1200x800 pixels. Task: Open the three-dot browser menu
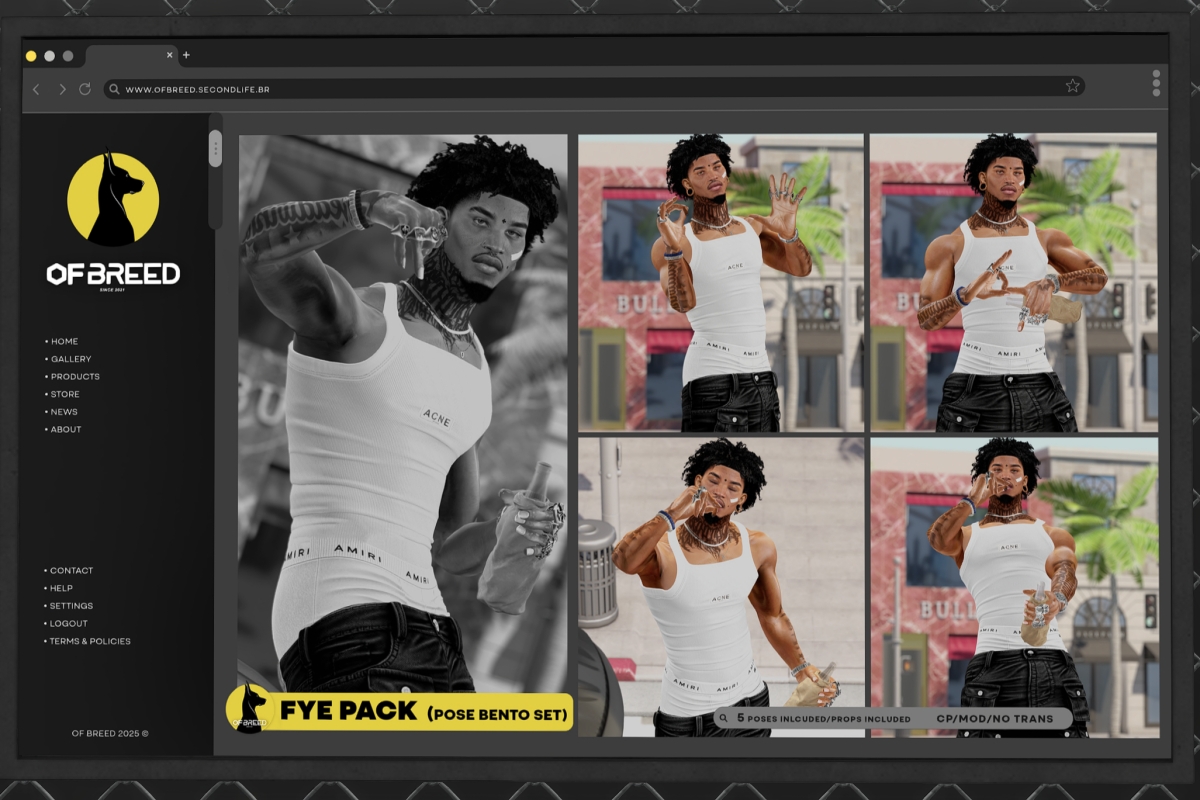(x=1156, y=83)
